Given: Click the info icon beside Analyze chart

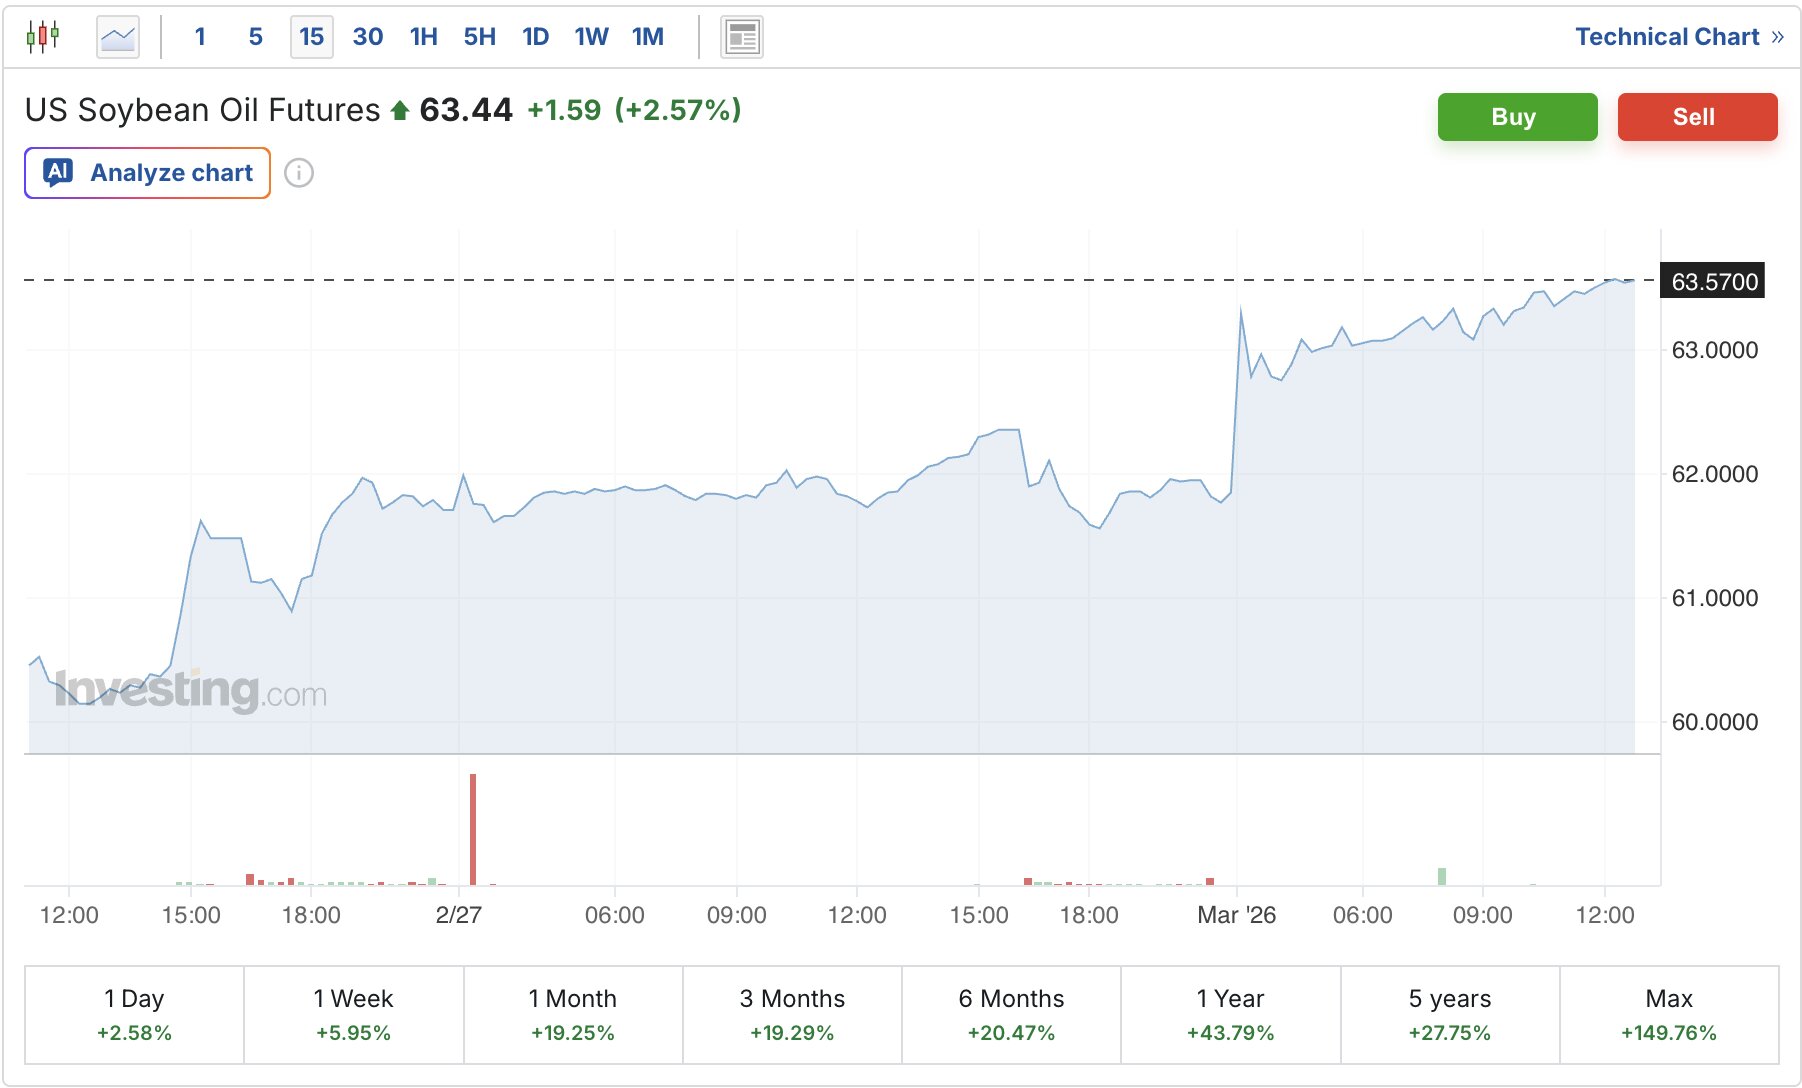Looking at the screenshot, I should pos(299,173).
